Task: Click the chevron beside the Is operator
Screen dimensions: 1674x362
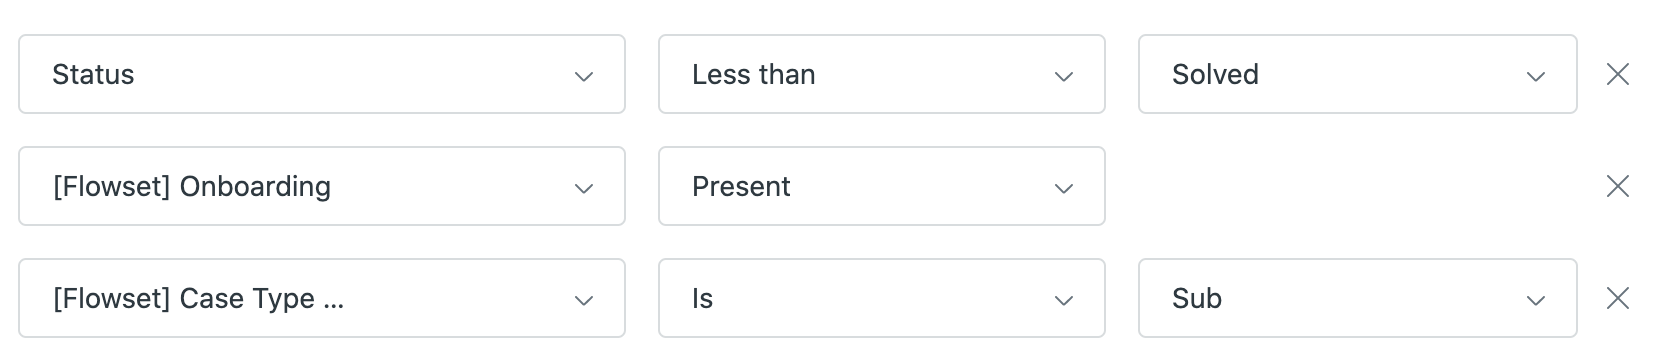Action: tap(1064, 300)
